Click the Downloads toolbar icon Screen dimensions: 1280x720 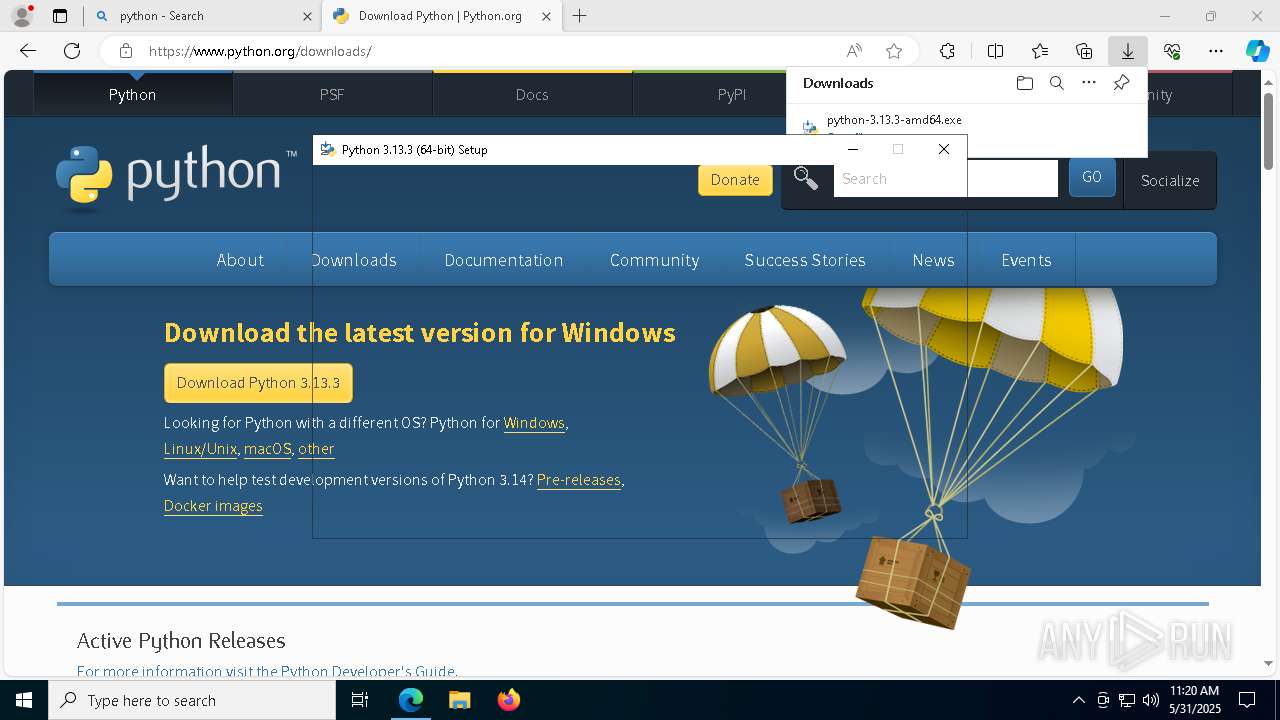(1127, 51)
